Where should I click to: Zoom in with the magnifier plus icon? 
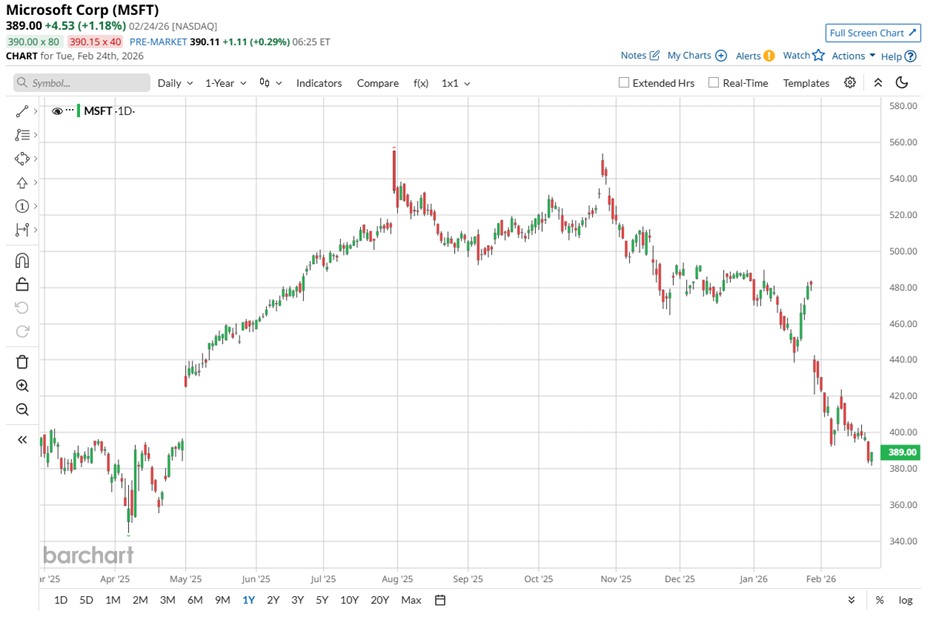(x=22, y=386)
